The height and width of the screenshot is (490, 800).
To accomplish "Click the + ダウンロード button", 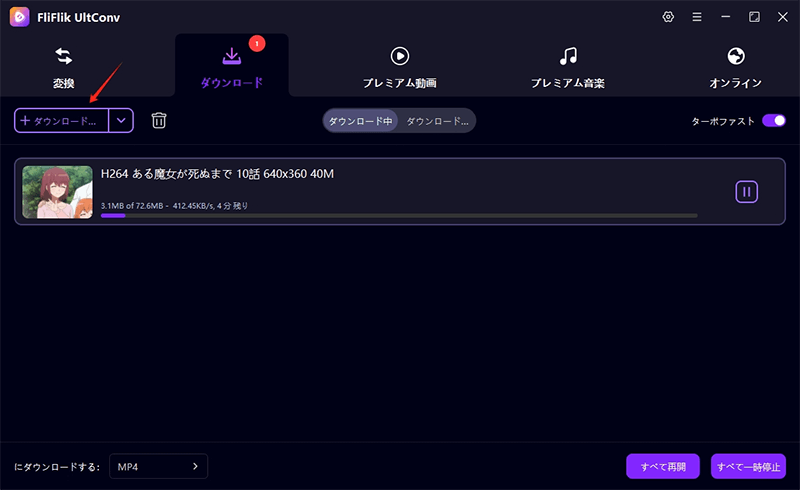I will click(61, 120).
